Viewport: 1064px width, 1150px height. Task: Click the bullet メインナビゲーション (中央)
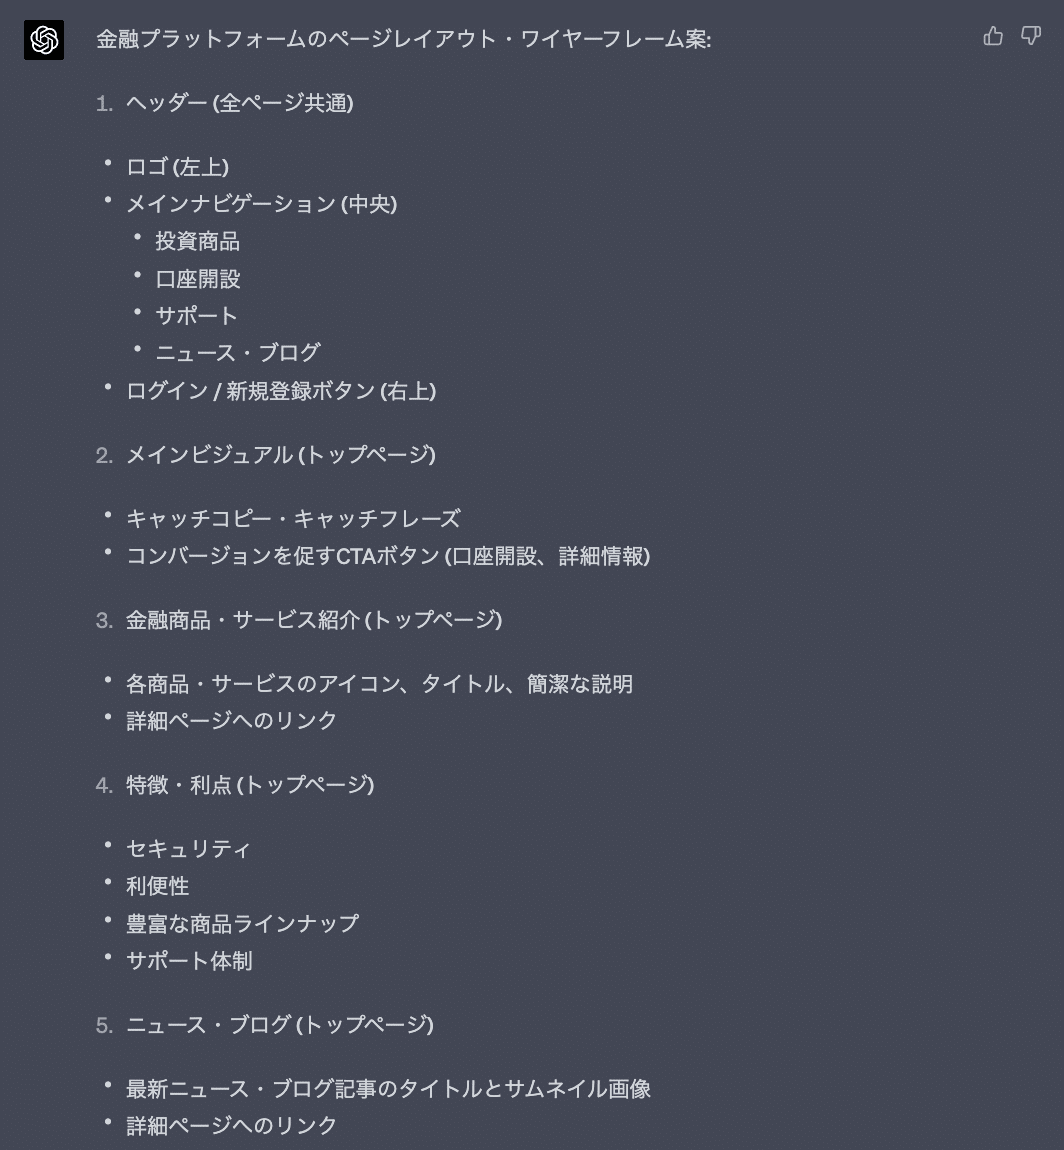261,204
